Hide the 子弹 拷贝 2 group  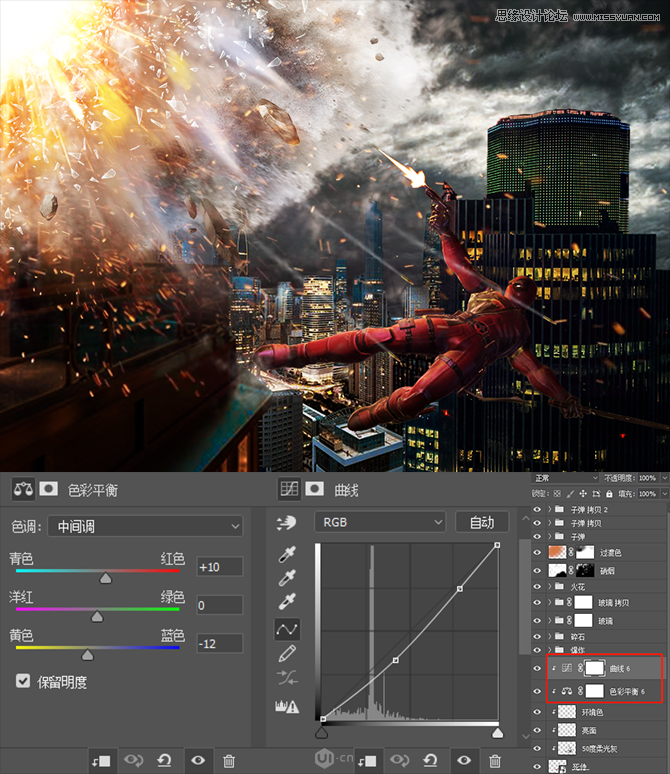(x=538, y=509)
